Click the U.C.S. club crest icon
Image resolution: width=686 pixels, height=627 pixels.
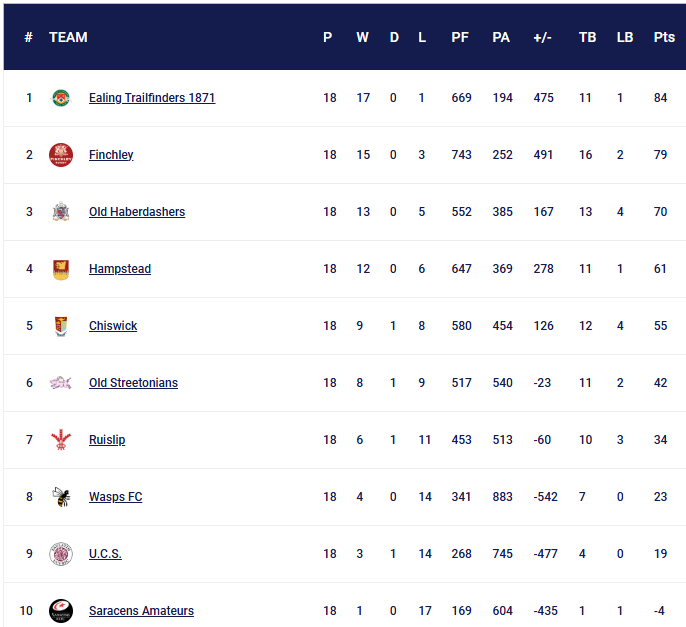tap(61, 554)
